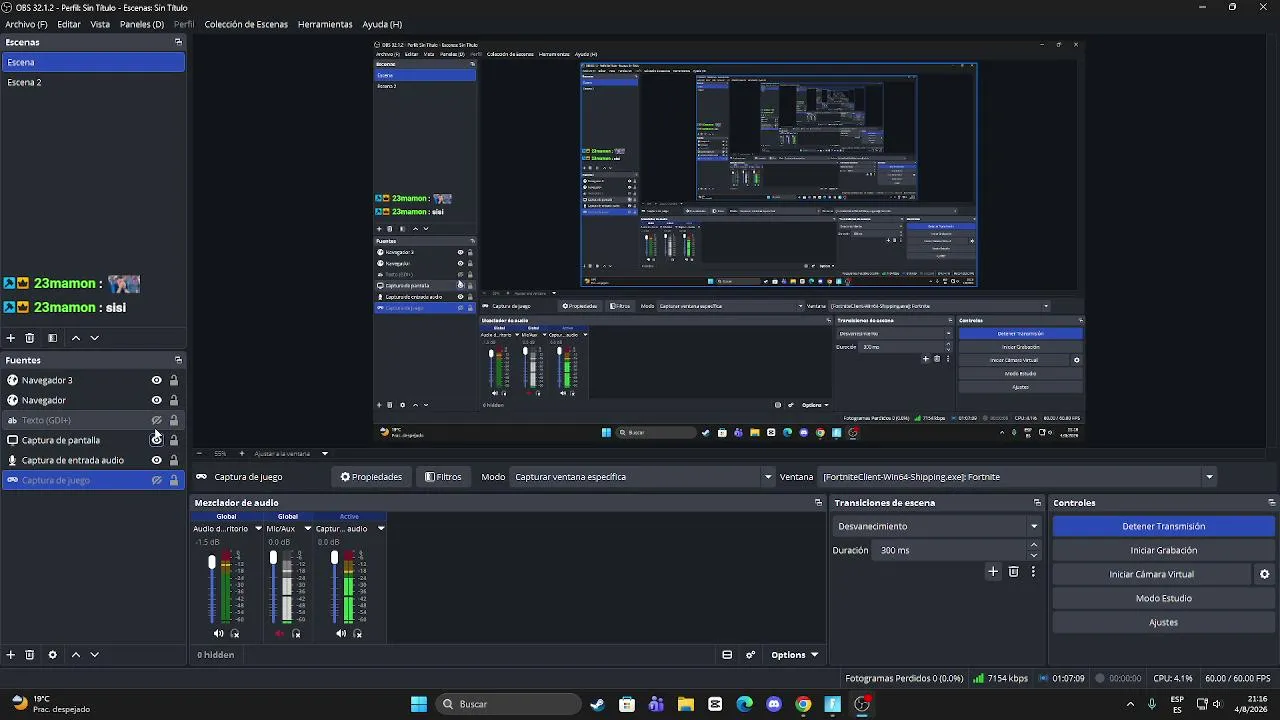
Task: Toggle mixer layout icon in audio mixer footer
Action: tap(727, 655)
